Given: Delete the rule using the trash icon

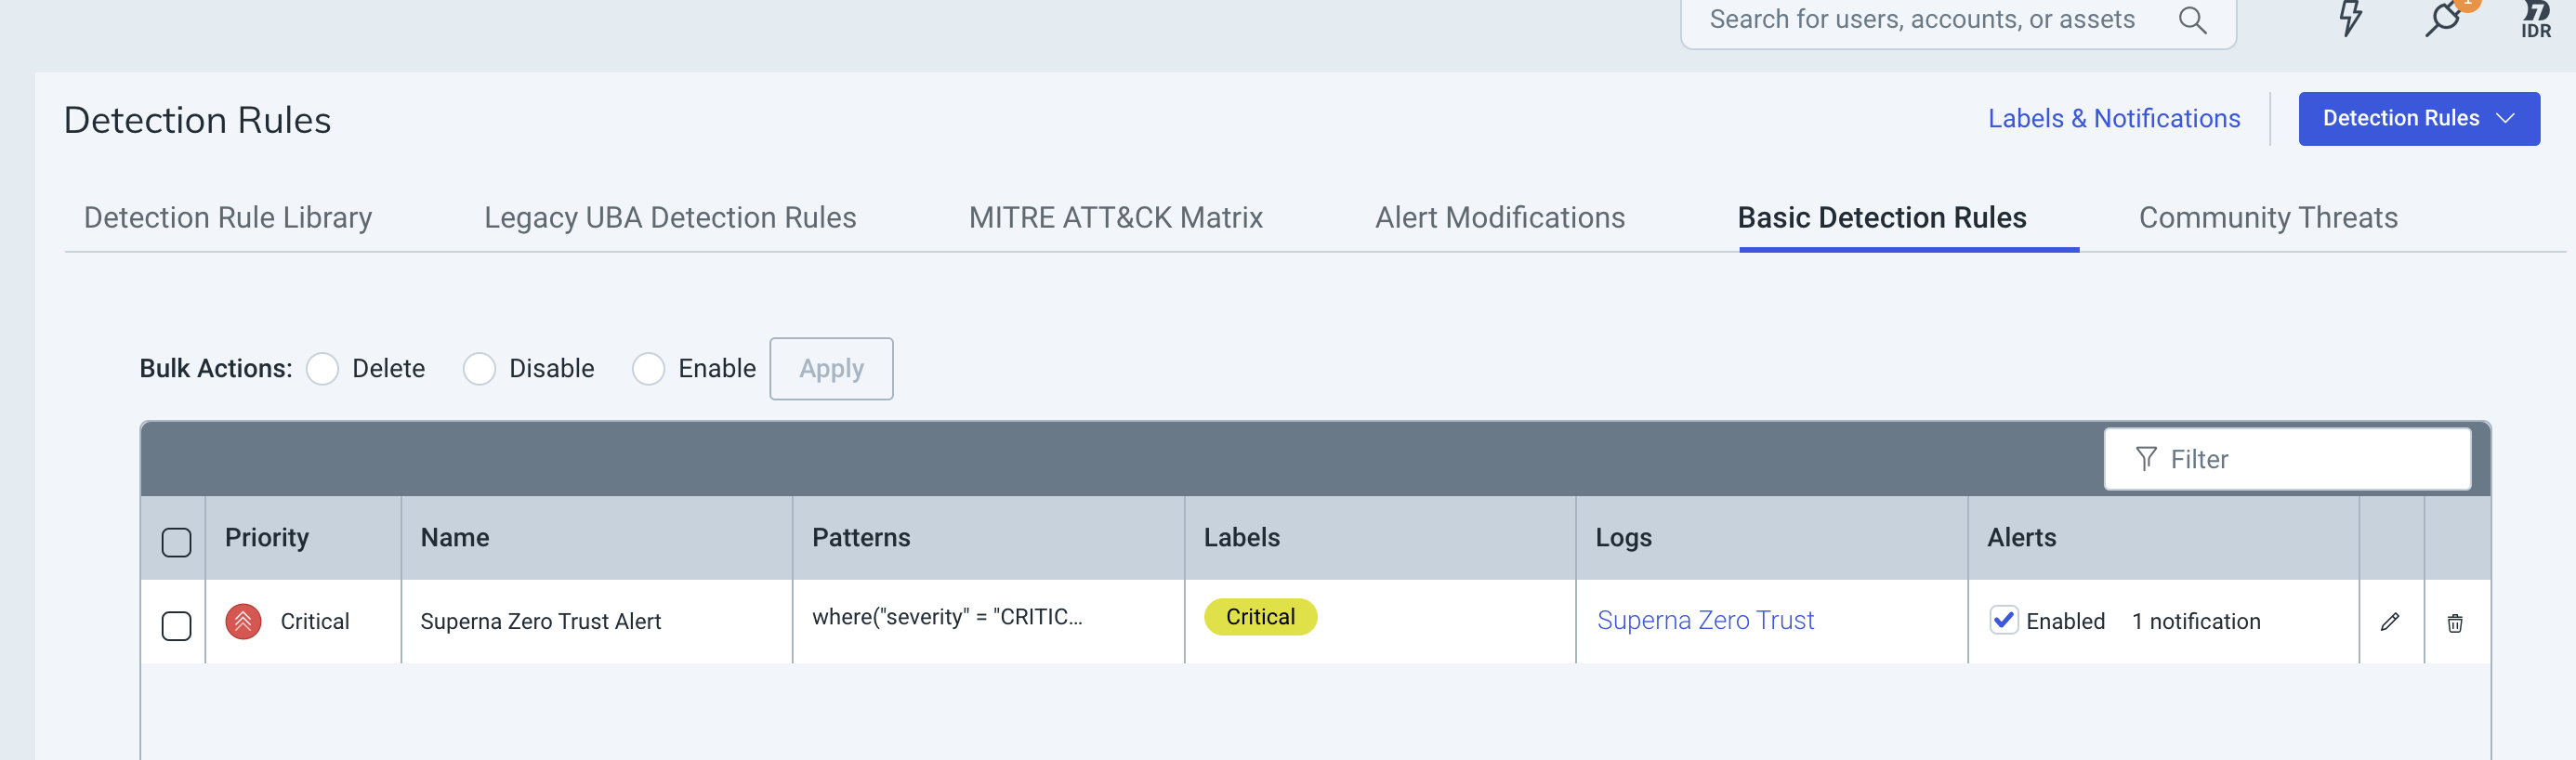Looking at the screenshot, I should pos(2457,623).
